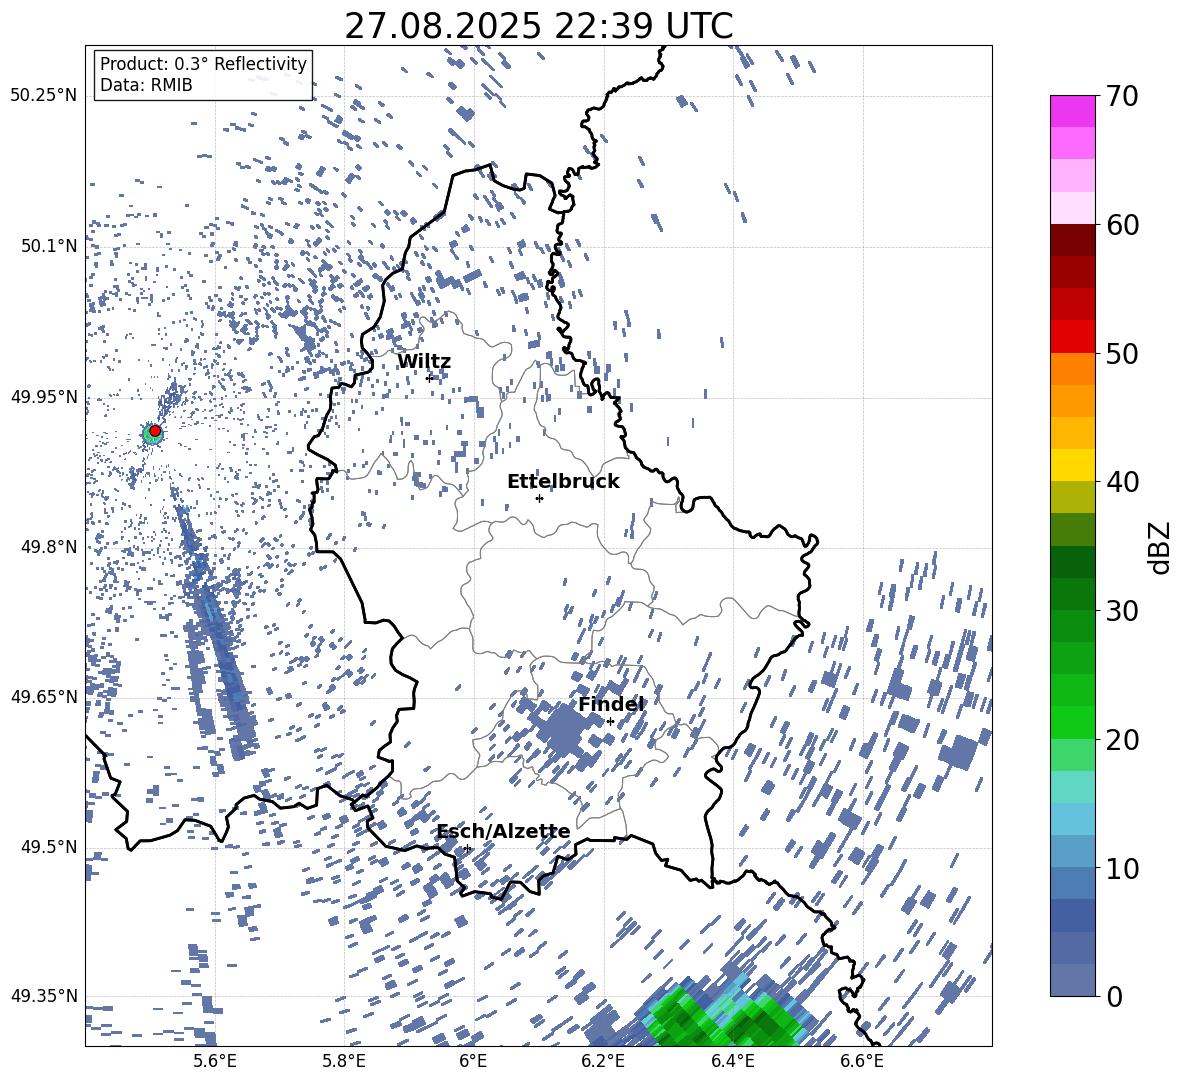Click the 5.8°E longitude label
Viewport: 1184px width, 1081px height.
pyautogui.click(x=344, y=1061)
